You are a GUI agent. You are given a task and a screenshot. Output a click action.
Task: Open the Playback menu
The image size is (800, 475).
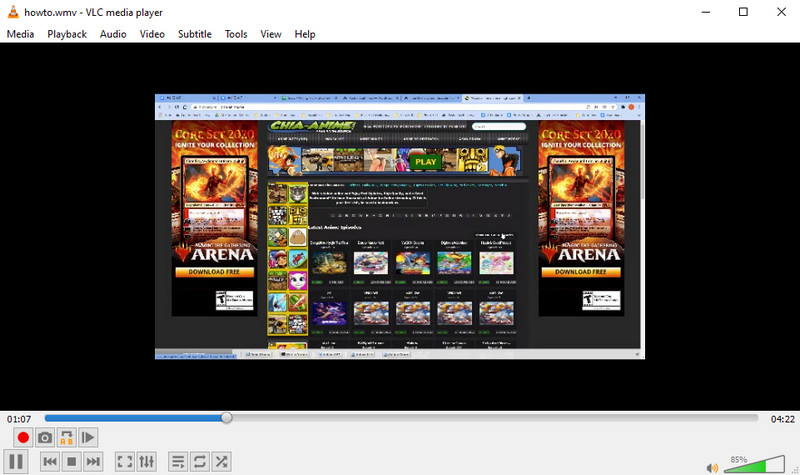67,34
